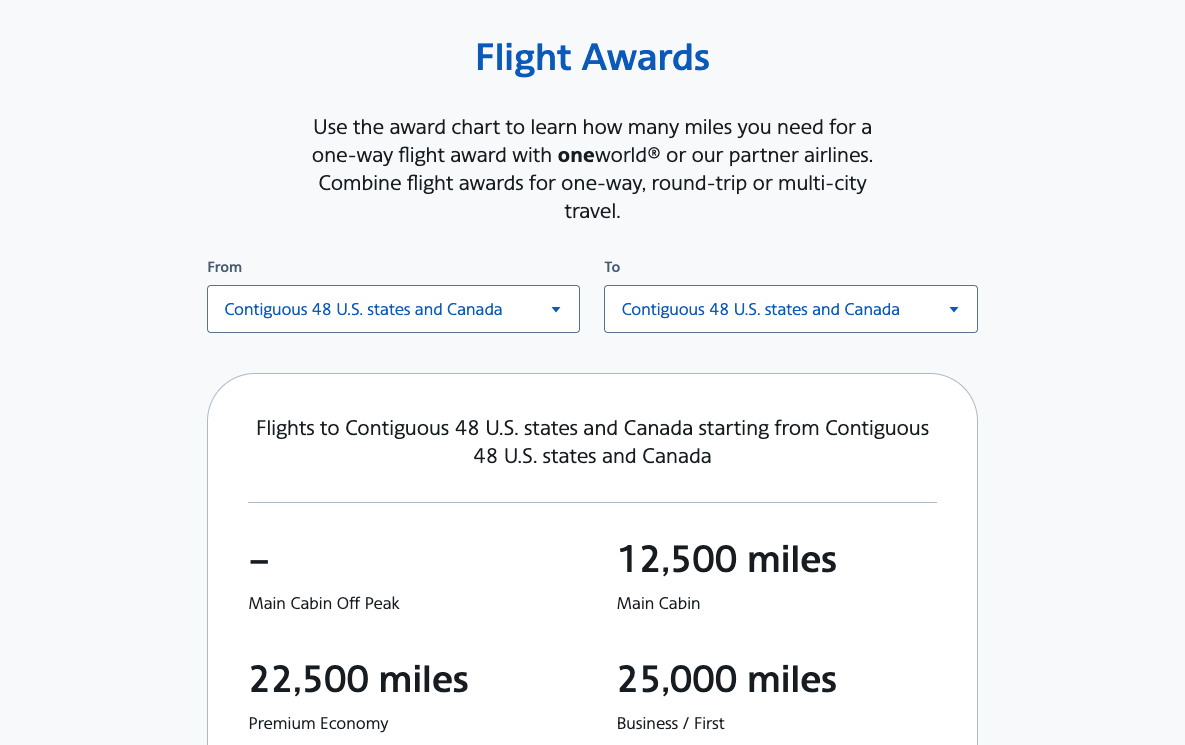
Task: Click the Flight Awards page heading
Action: coord(592,57)
